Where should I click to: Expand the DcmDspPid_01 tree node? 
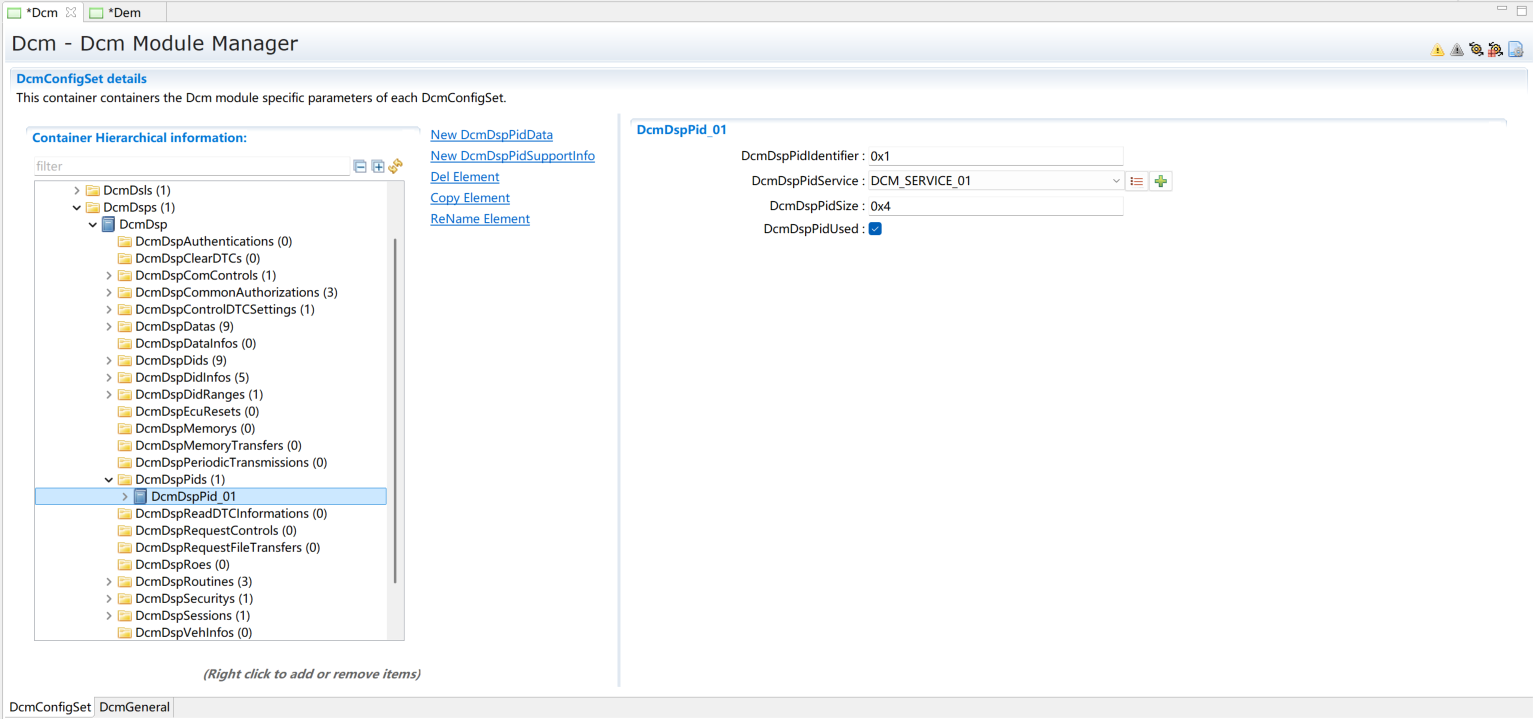[x=125, y=497]
